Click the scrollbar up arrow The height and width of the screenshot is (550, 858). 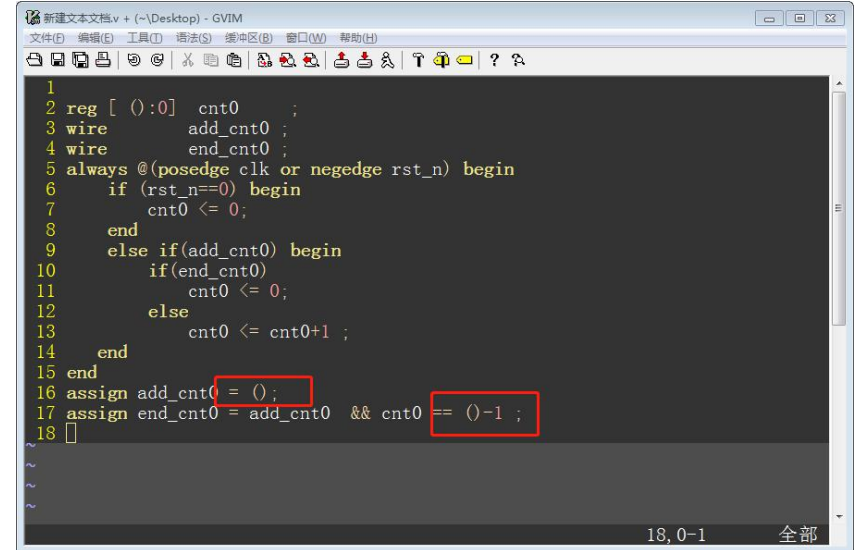point(839,83)
